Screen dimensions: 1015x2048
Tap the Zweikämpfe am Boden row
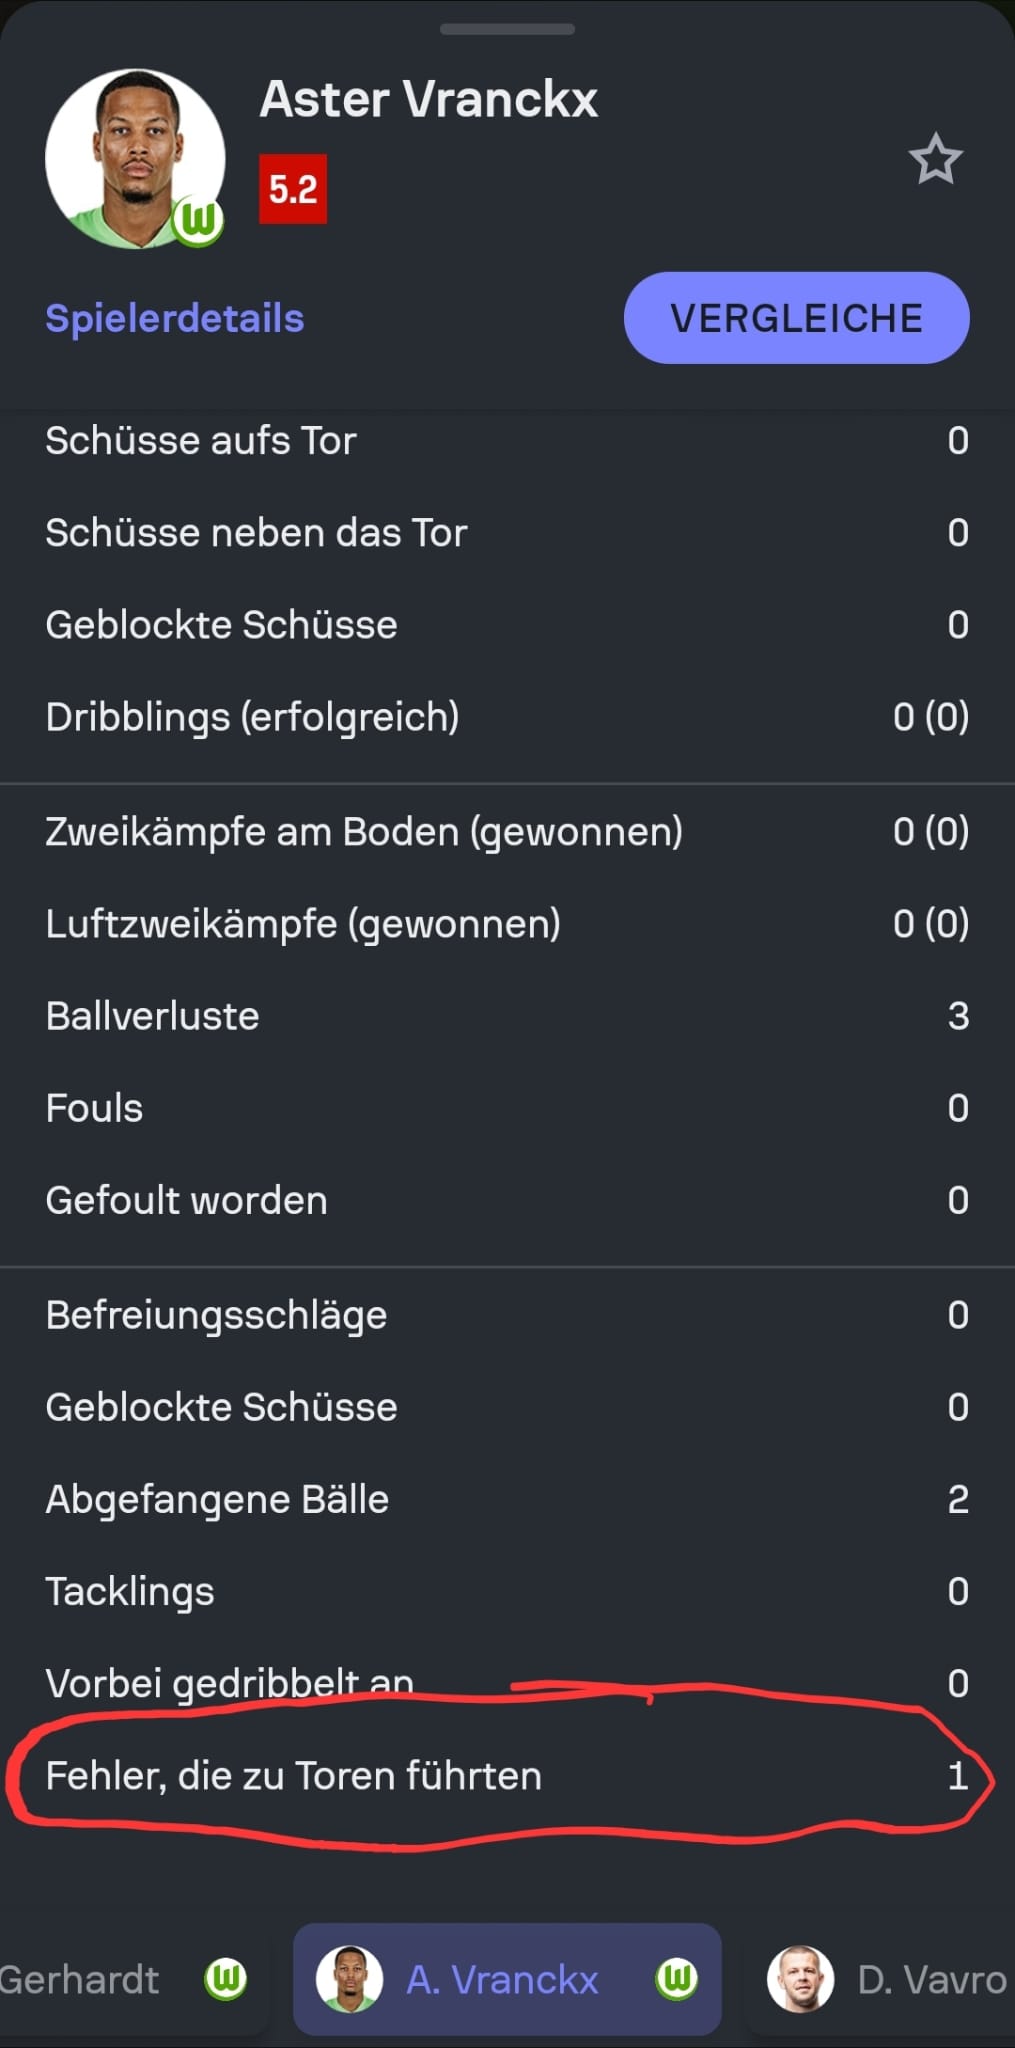click(507, 832)
